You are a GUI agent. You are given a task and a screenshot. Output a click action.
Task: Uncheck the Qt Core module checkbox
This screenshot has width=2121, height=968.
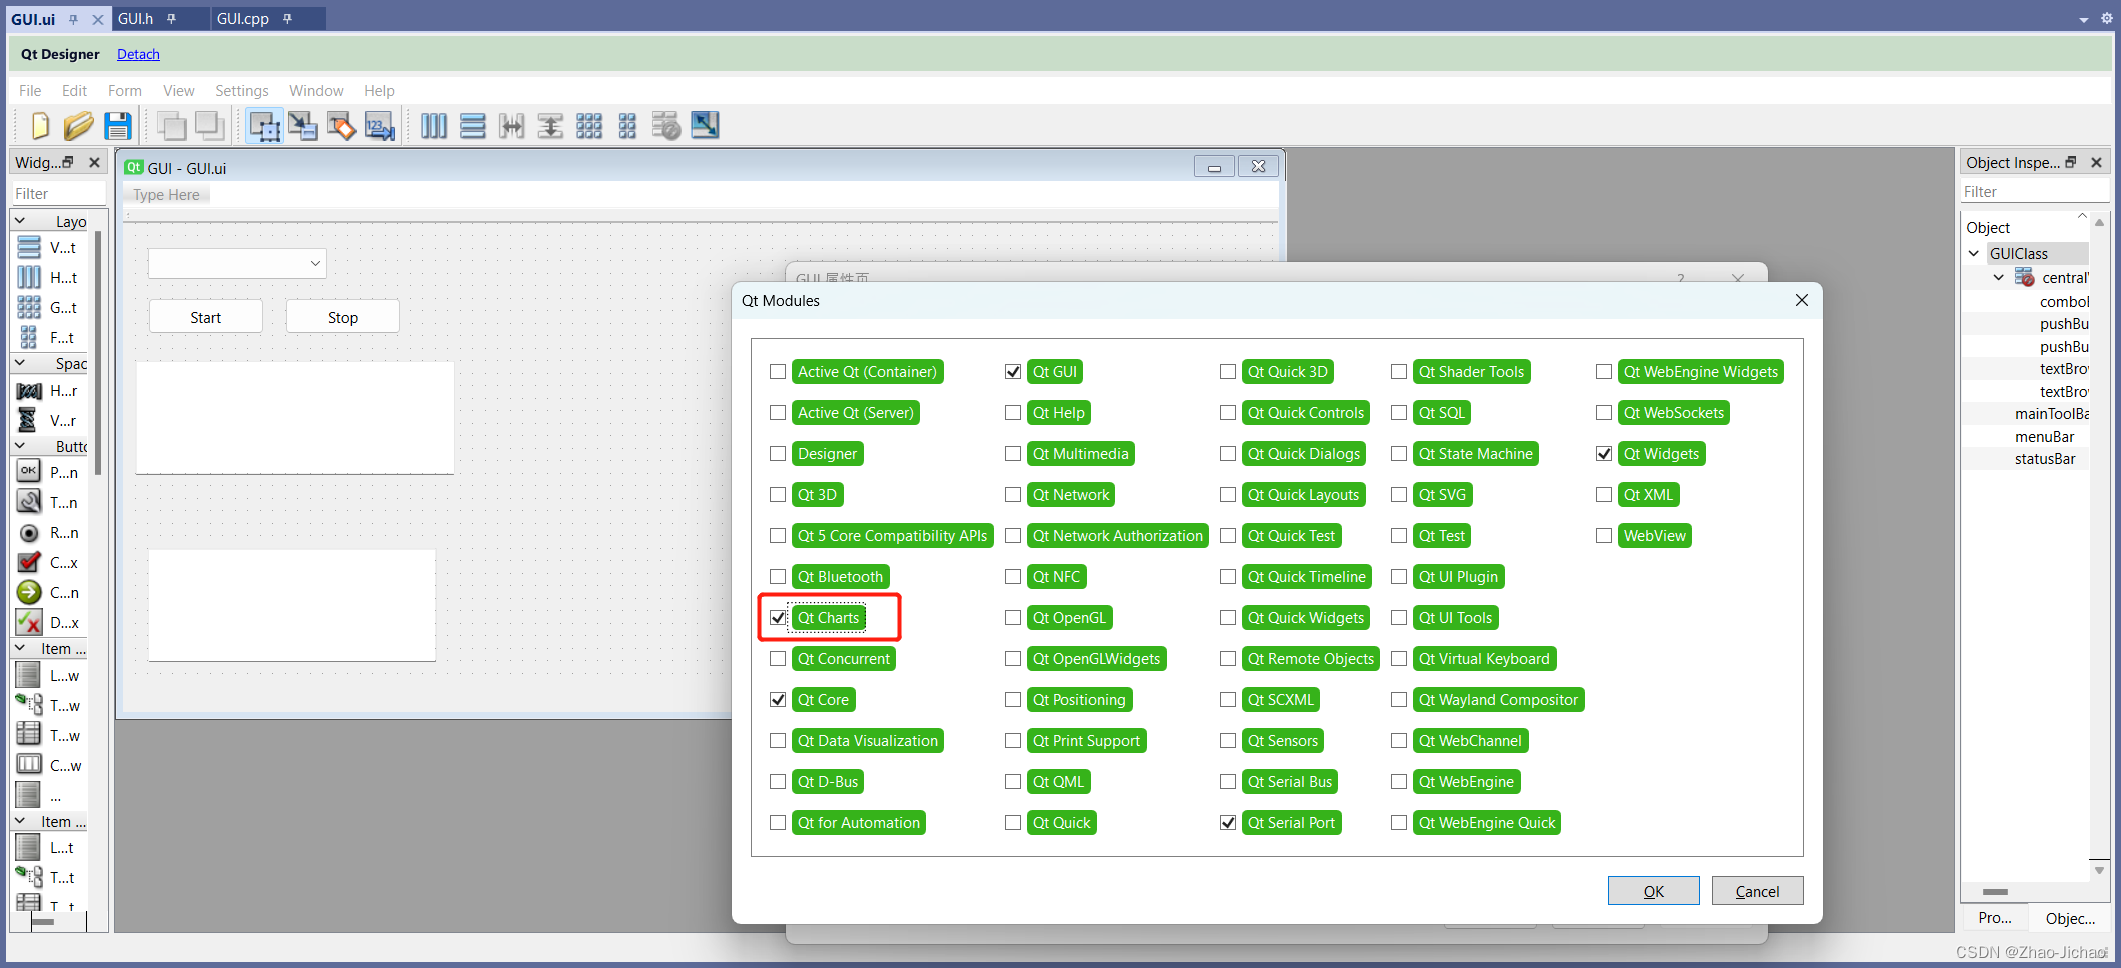point(778,700)
